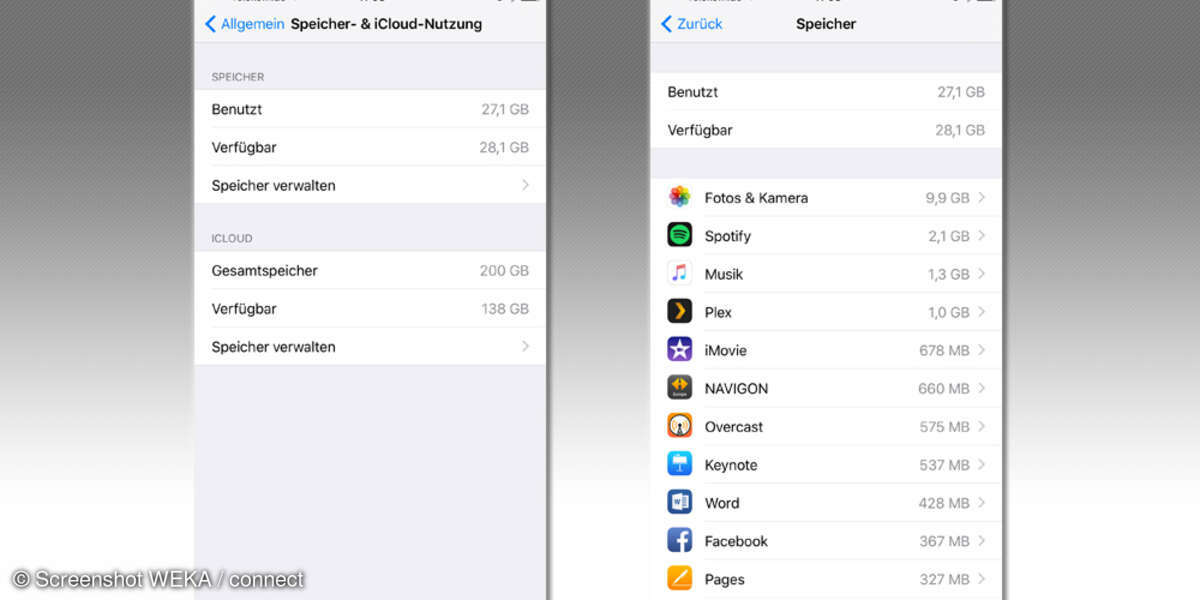Open chevron for Overcast row
Viewport: 1200px width, 600px height.
tap(982, 426)
